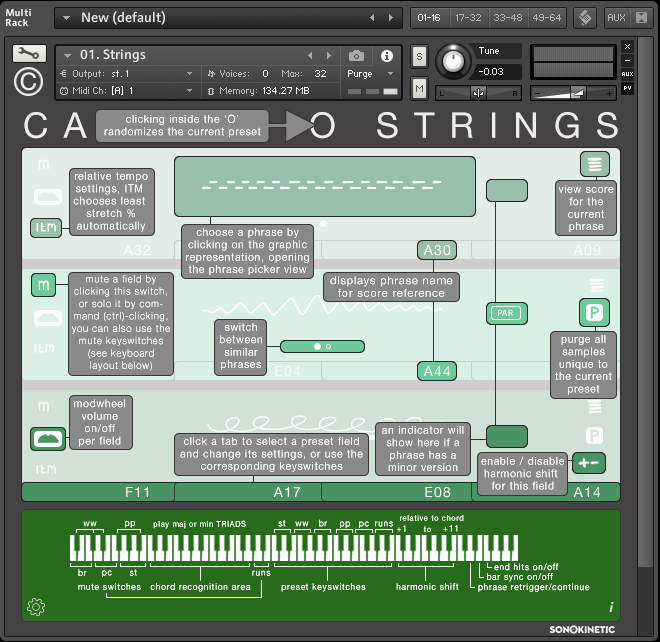Screen dimensions: 660x642
Task: Toggle AUX button in instrument side strip
Action: [627, 74]
